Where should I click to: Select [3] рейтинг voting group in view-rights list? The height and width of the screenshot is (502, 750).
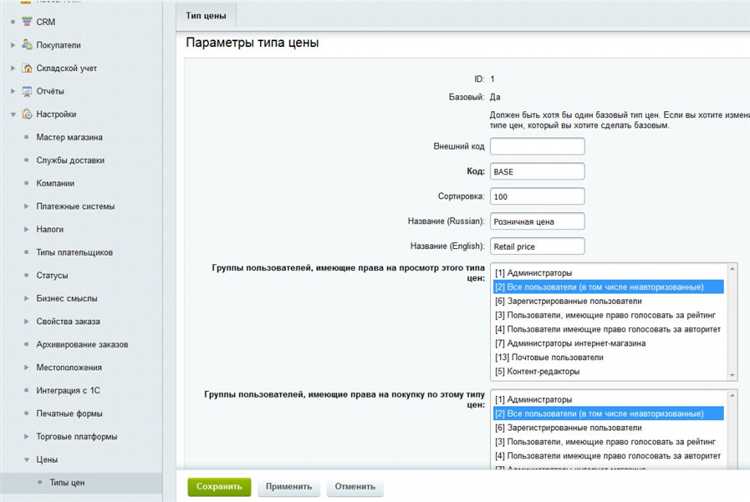click(608, 315)
